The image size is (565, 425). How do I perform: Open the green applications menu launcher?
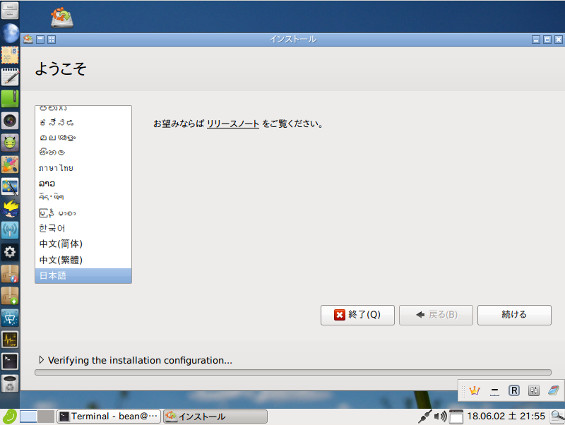click(x=10, y=417)
